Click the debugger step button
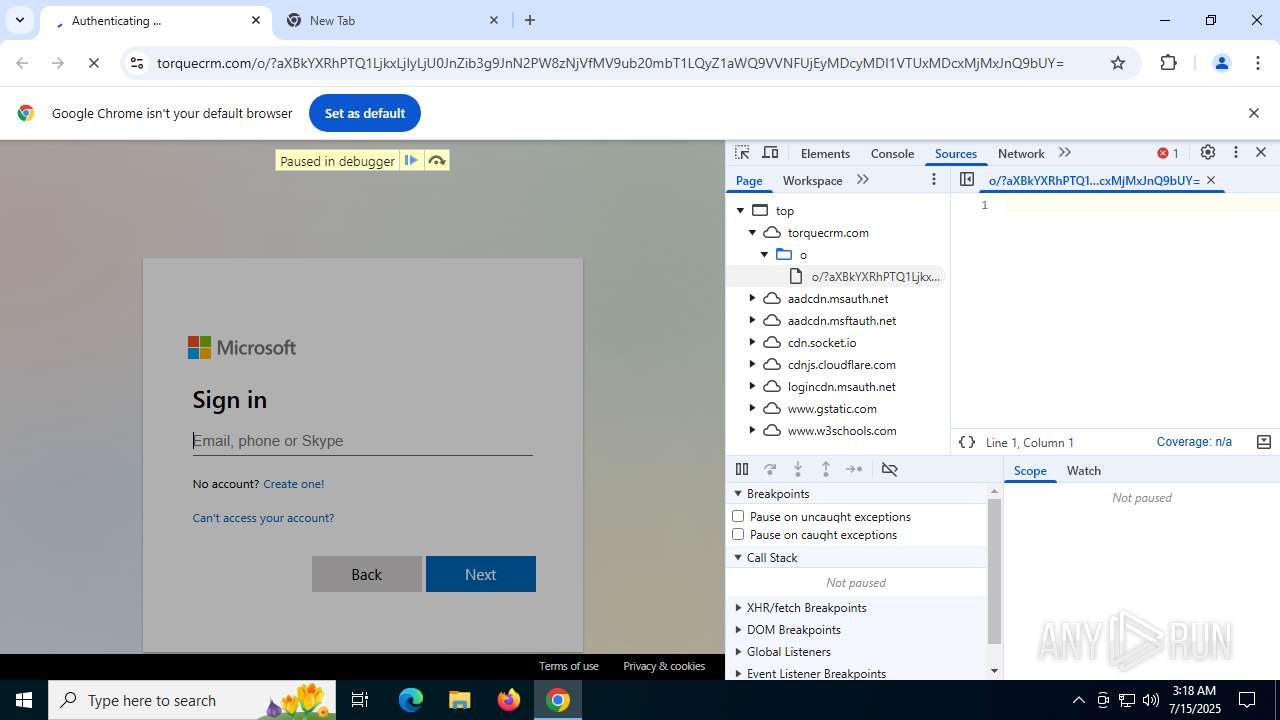The height and width of the screenshot is (720, 1280). pyautogui.click(x=854, y=469)
